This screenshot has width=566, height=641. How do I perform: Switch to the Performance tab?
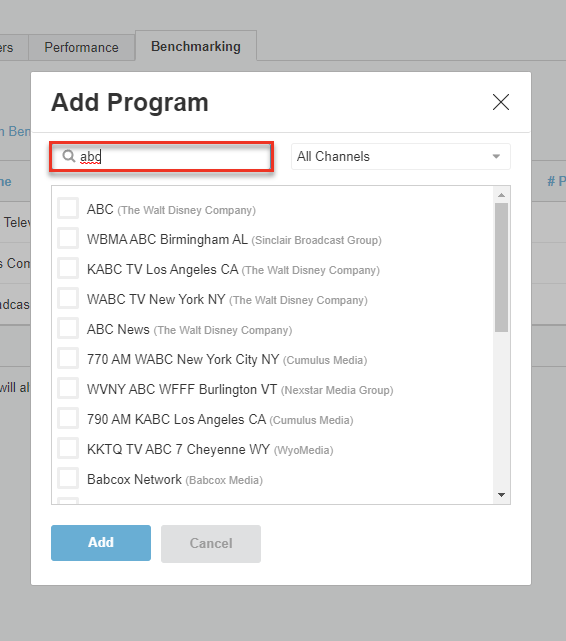(x=81, y=47)
